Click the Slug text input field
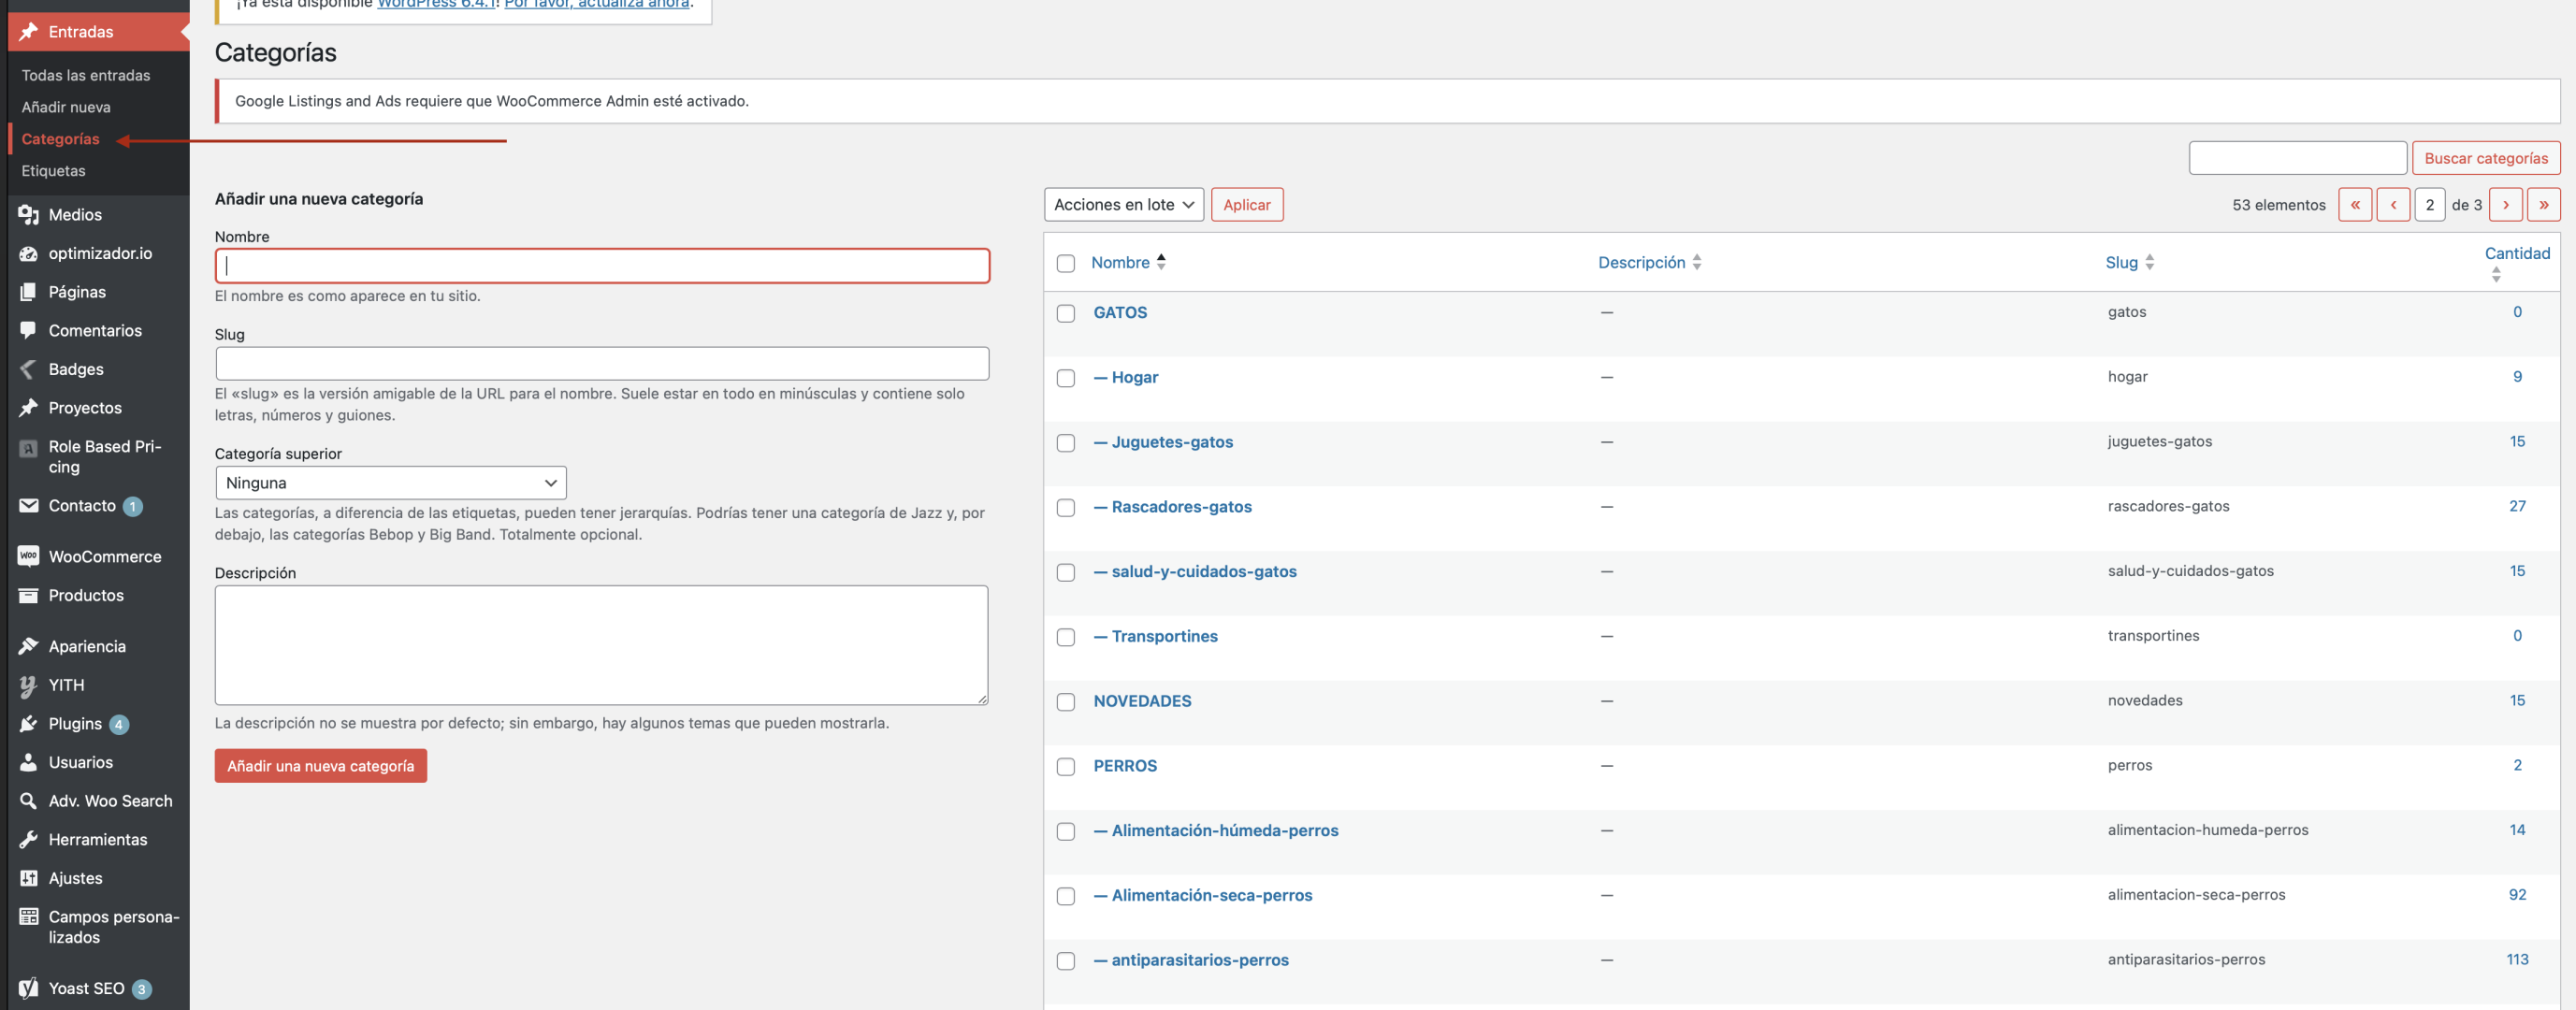Screen dimensions: 2576x1010 [x=602, y=364]
